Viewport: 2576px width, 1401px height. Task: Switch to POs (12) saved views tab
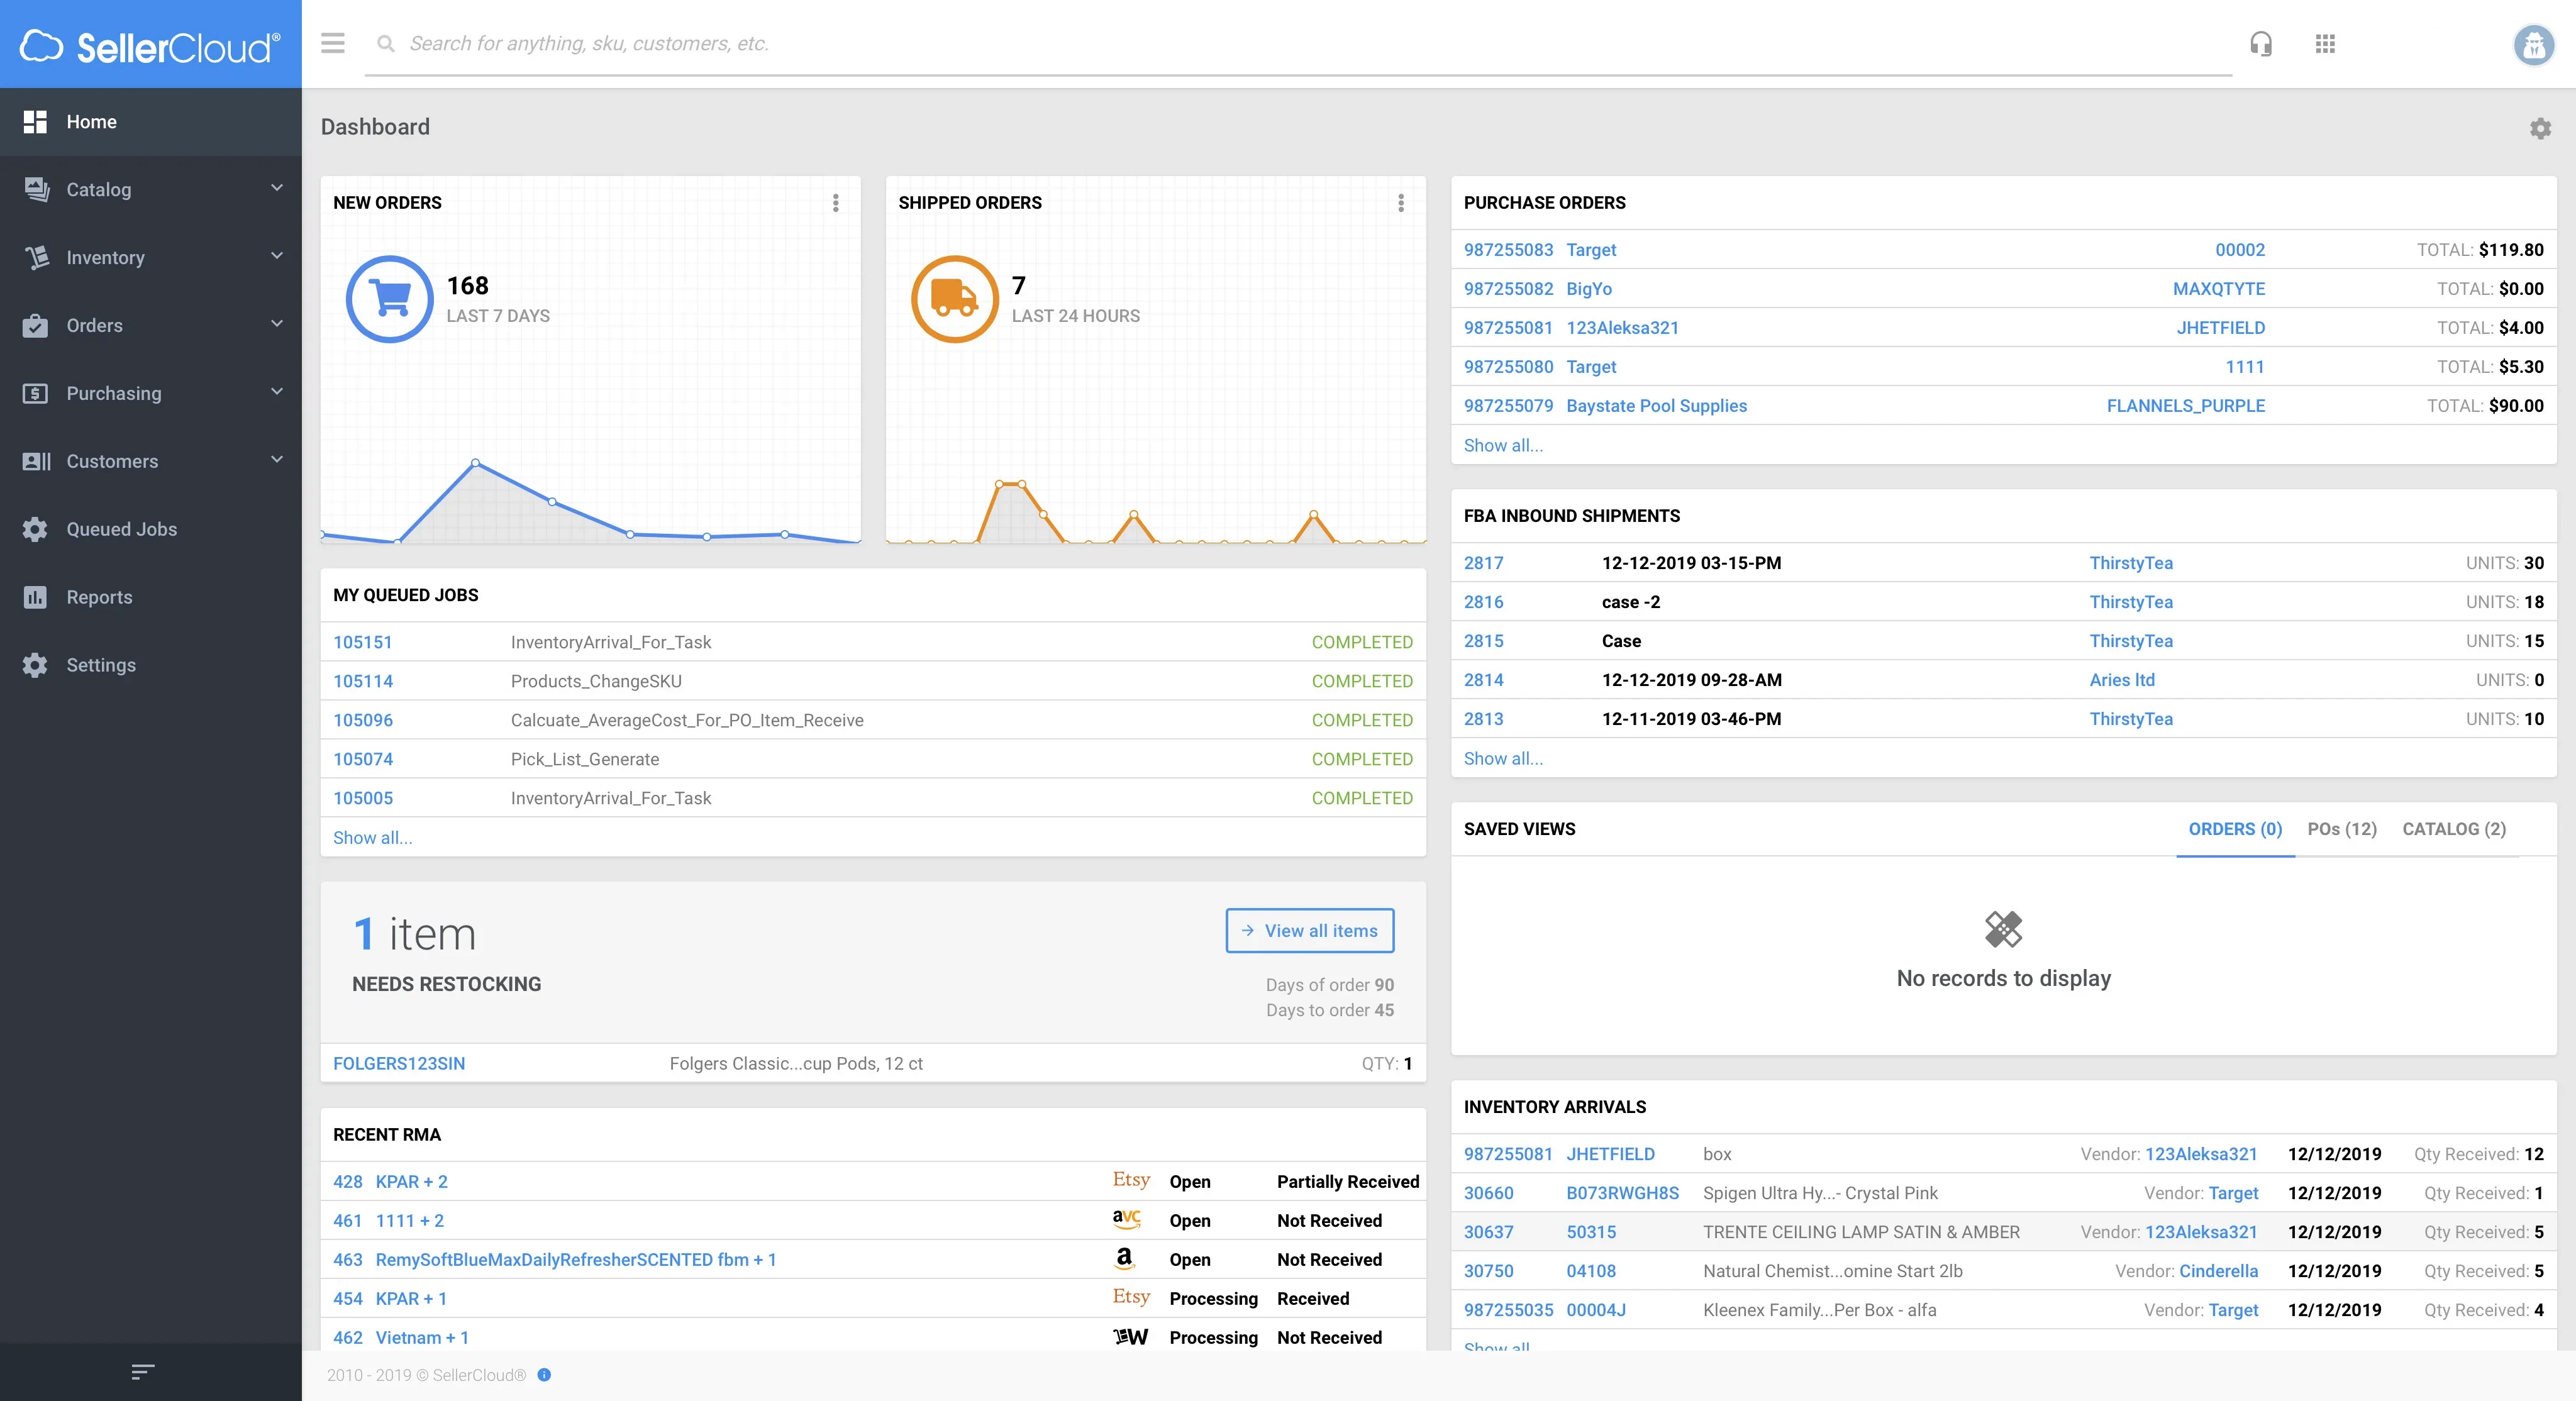[x=2341, y=829]
